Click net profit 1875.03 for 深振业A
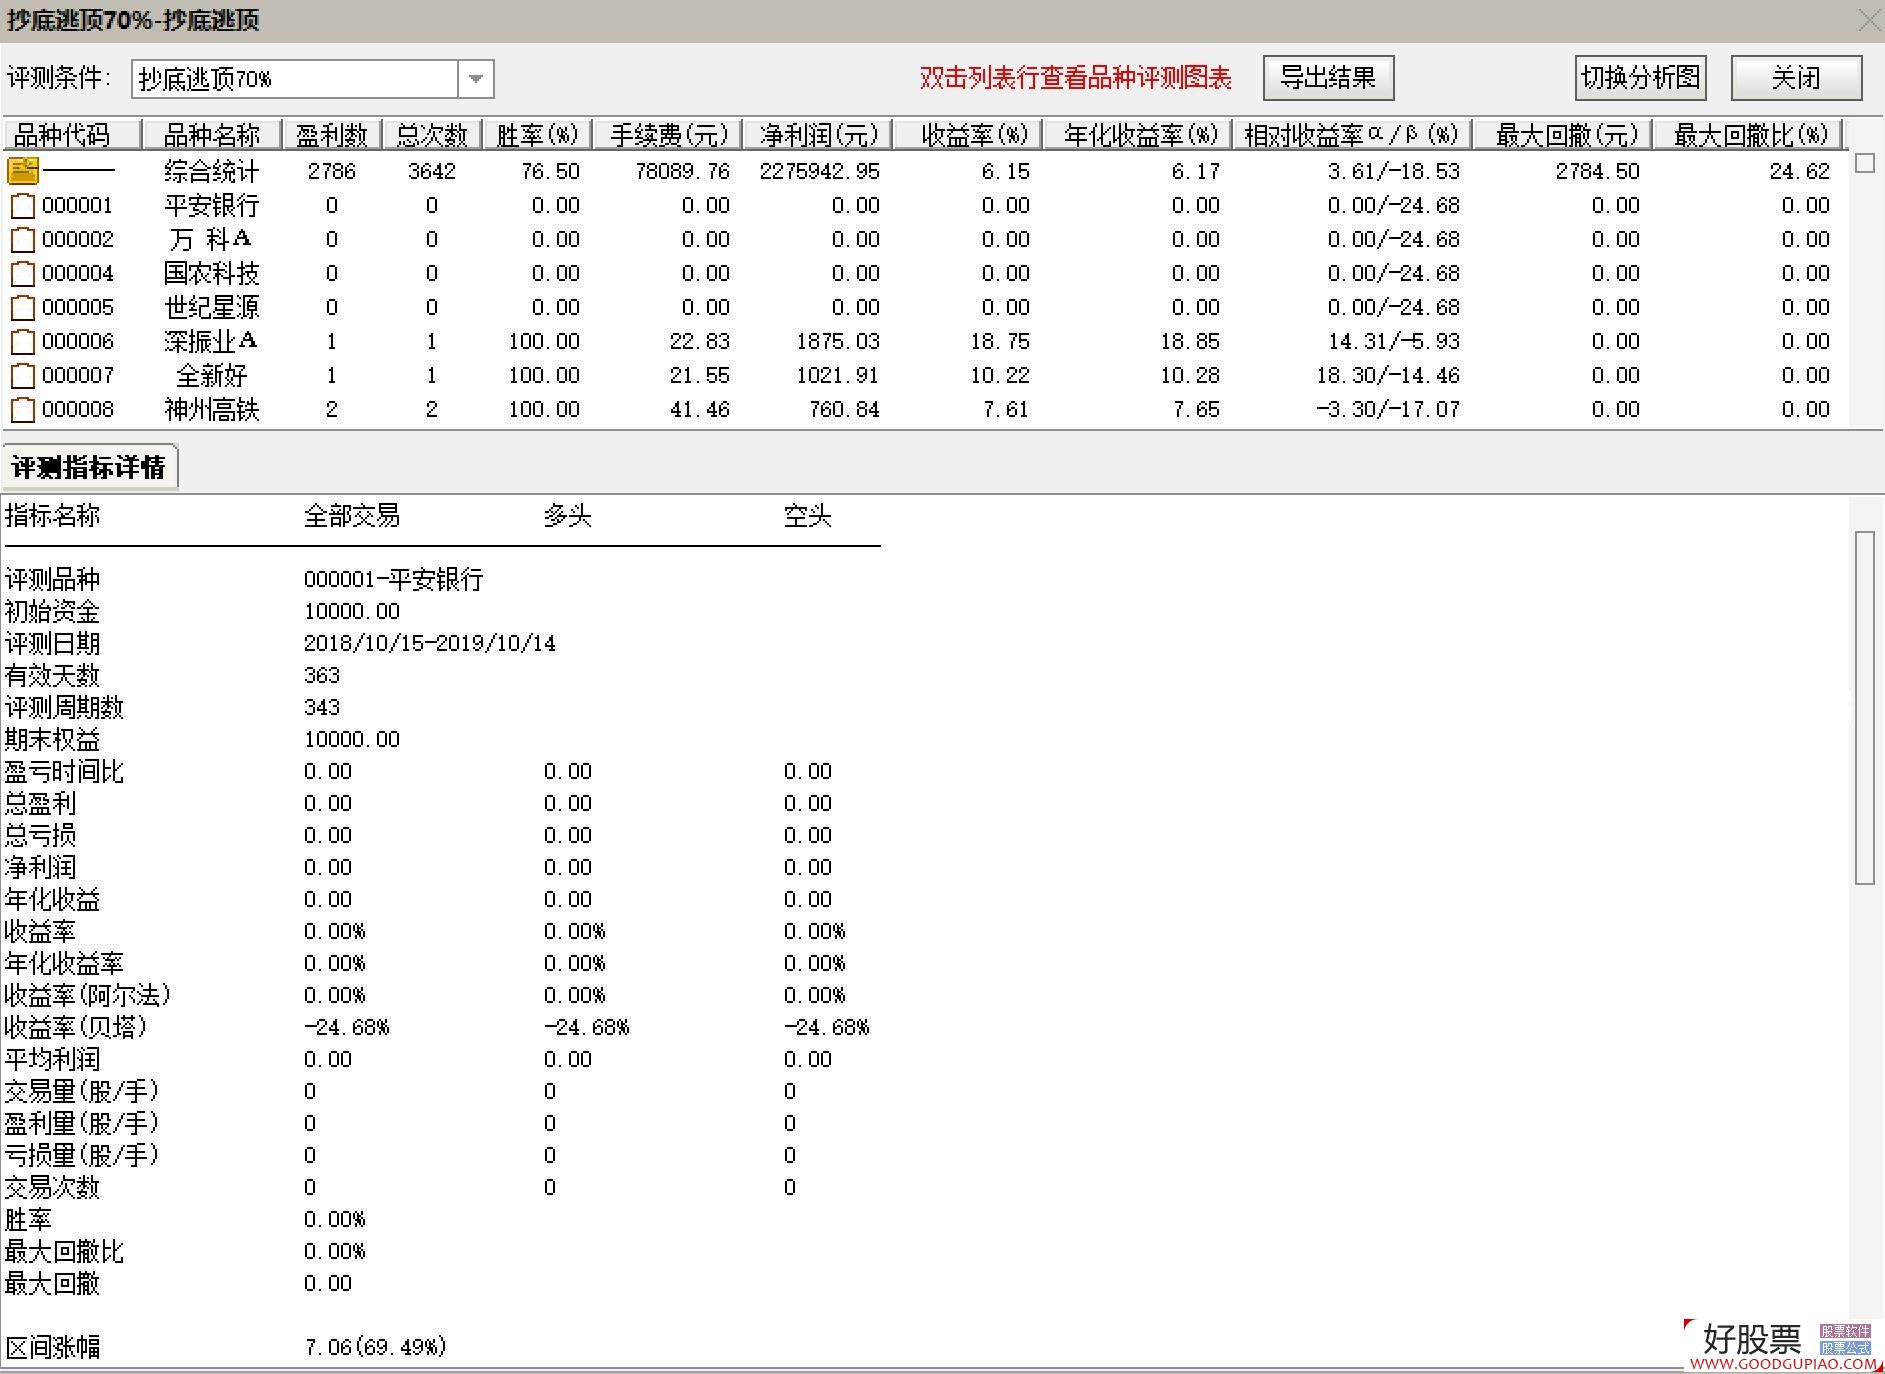Viewport: 1885px width, 1374px height. (838, 342)
